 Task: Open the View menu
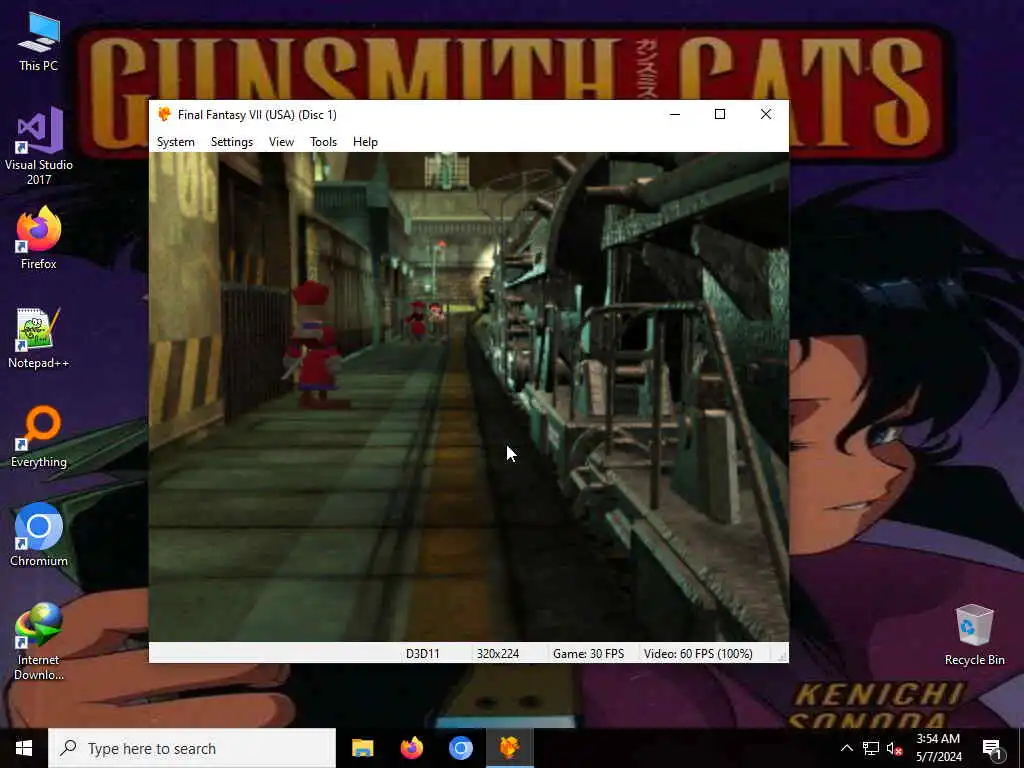click(281, 142)
